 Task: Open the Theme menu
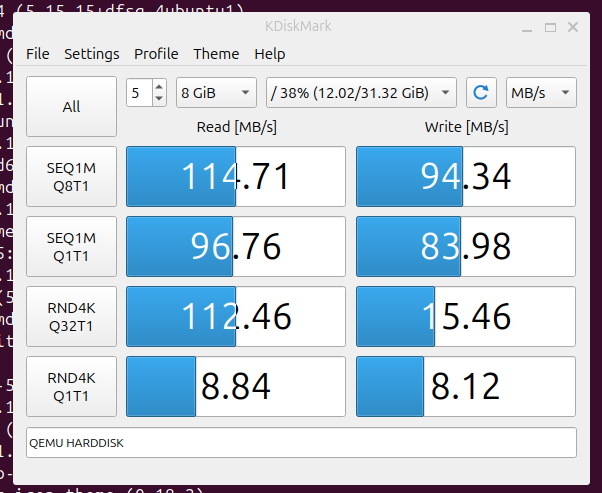[216, 54]
